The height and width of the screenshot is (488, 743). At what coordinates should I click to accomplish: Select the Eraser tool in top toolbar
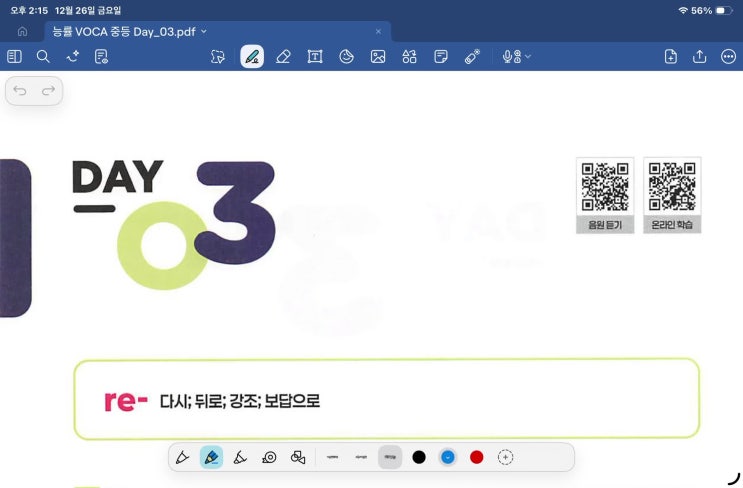[283, 57]
